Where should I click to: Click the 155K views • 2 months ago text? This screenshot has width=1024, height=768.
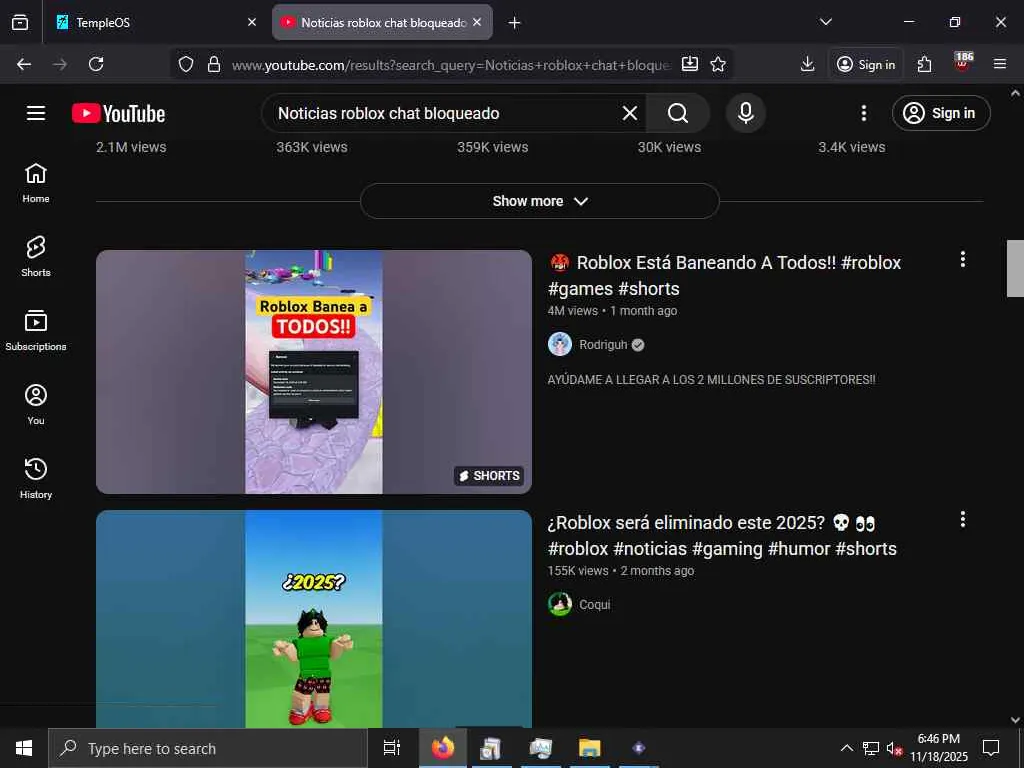point(620,571)
